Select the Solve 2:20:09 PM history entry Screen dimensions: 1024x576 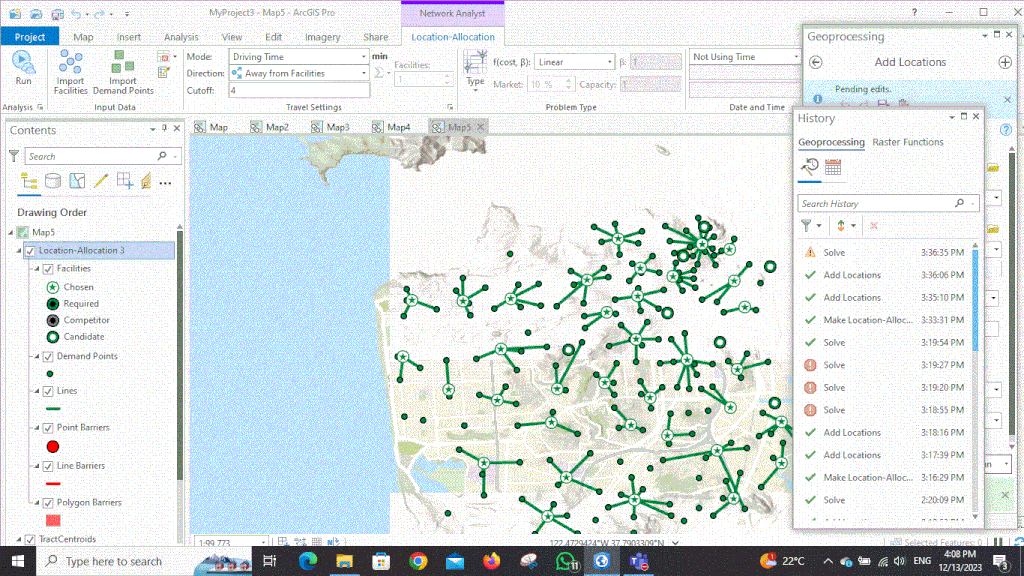(x=885, y=500)
